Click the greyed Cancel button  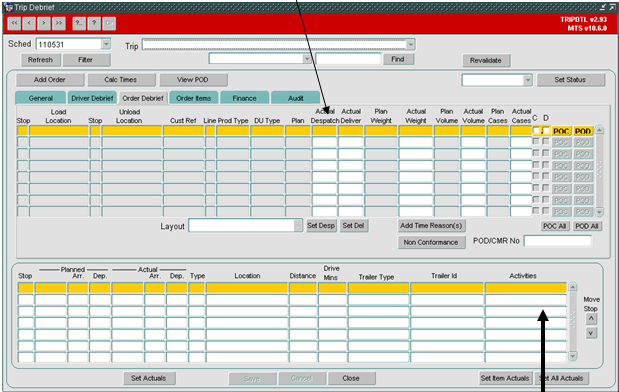pyautogui.click(x=301, y=378)
